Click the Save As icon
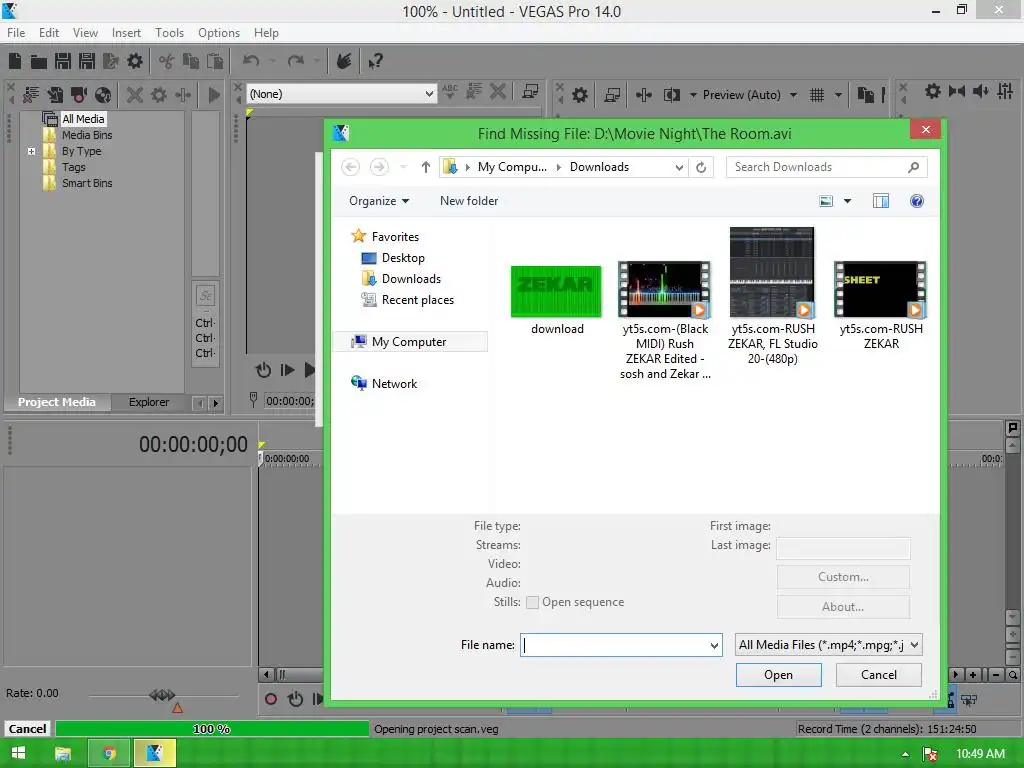Image resolution: width=1024 pixels, height=768 pixels. click(87, 61)
